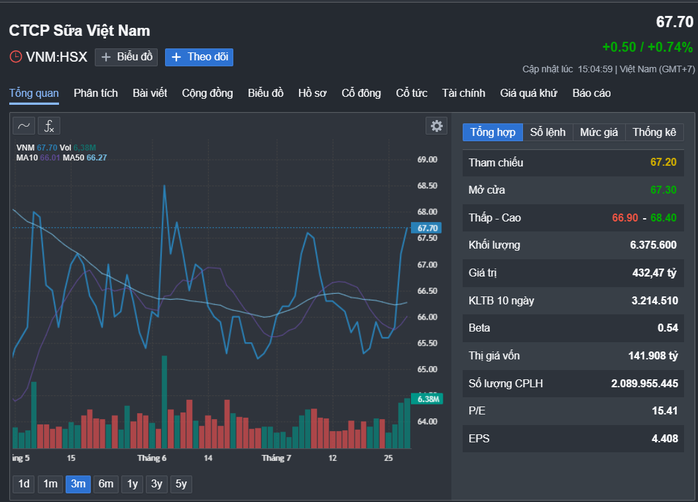Select the Cổ tức tab
Viewport: 698px width, 502px height.
tap(411, 93)
